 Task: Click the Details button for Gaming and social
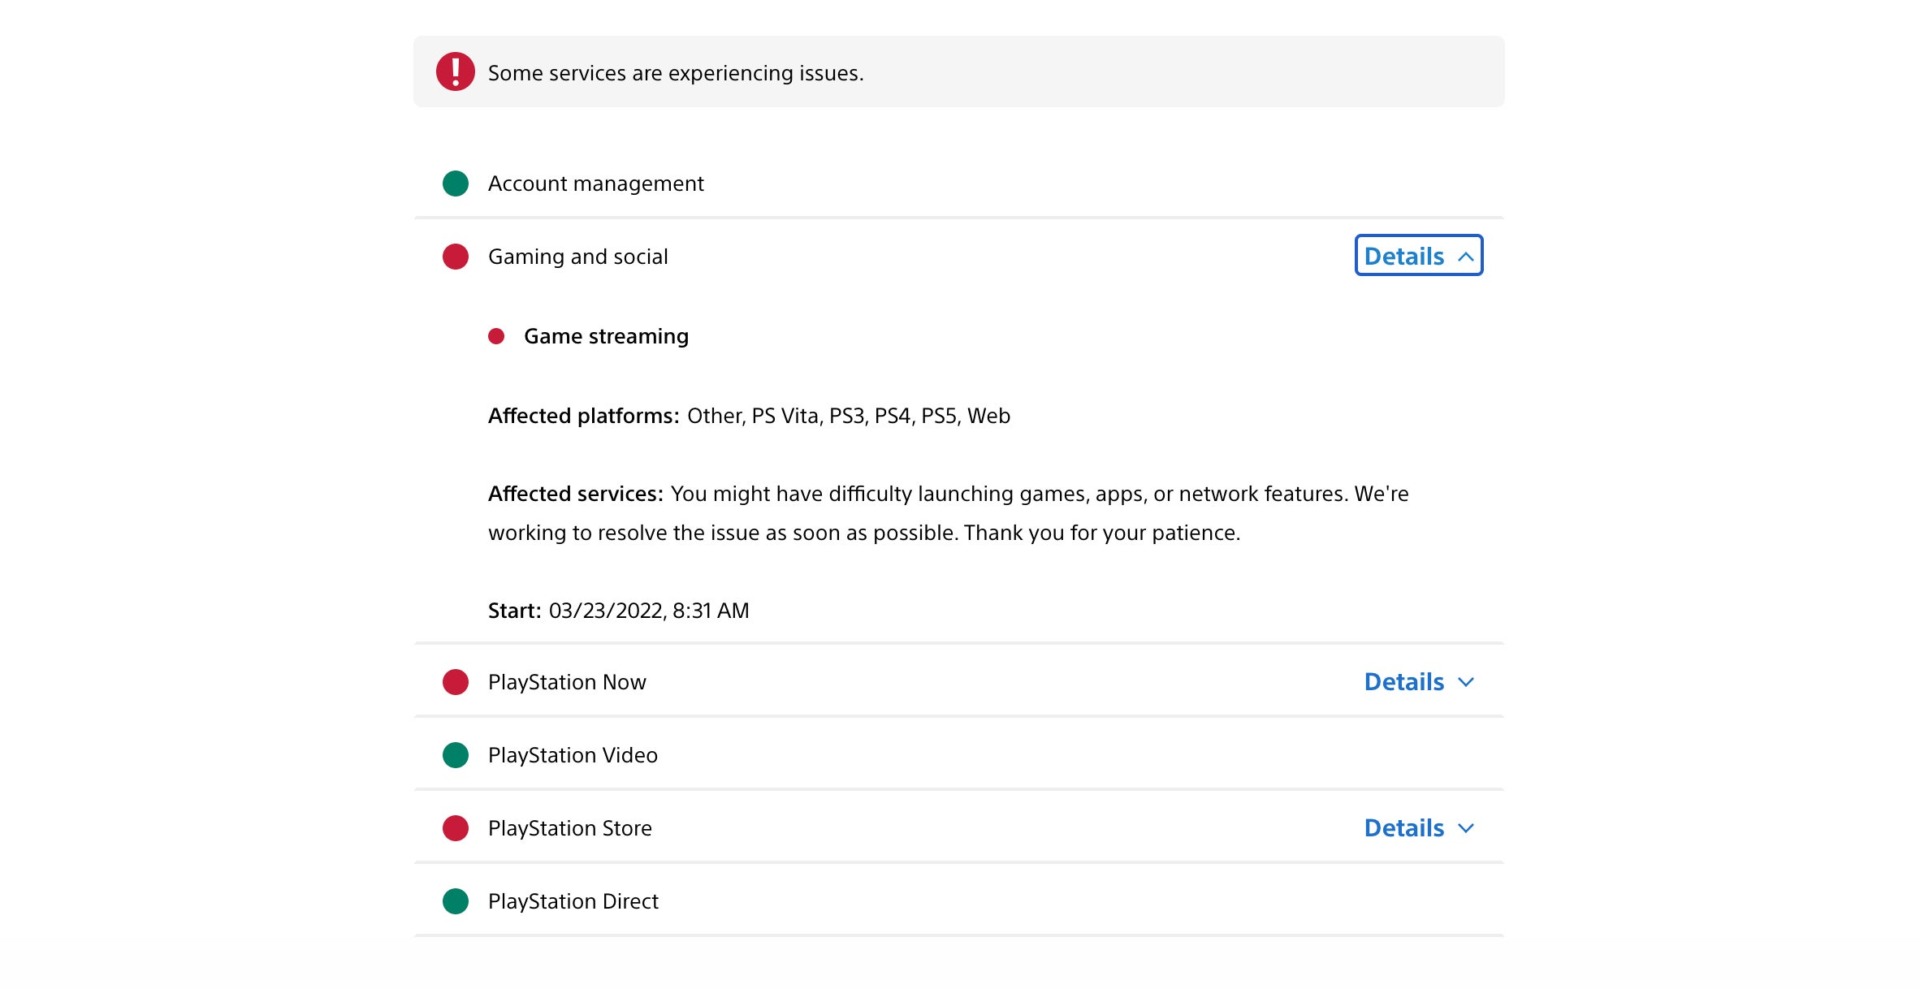click(1418, 255)
